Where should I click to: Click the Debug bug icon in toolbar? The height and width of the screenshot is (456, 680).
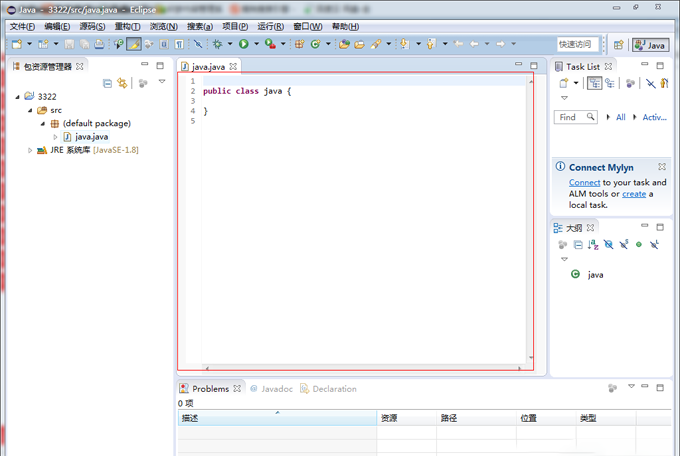(x=217, y=44)
